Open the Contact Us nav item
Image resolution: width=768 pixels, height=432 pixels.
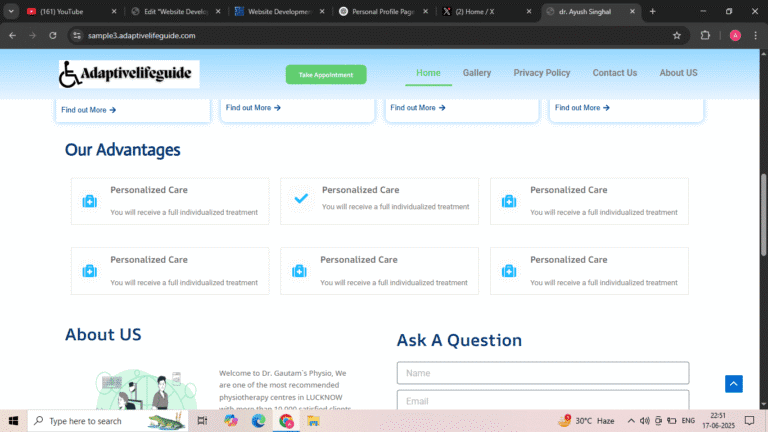pyautogui.click(x=614, y=73)
